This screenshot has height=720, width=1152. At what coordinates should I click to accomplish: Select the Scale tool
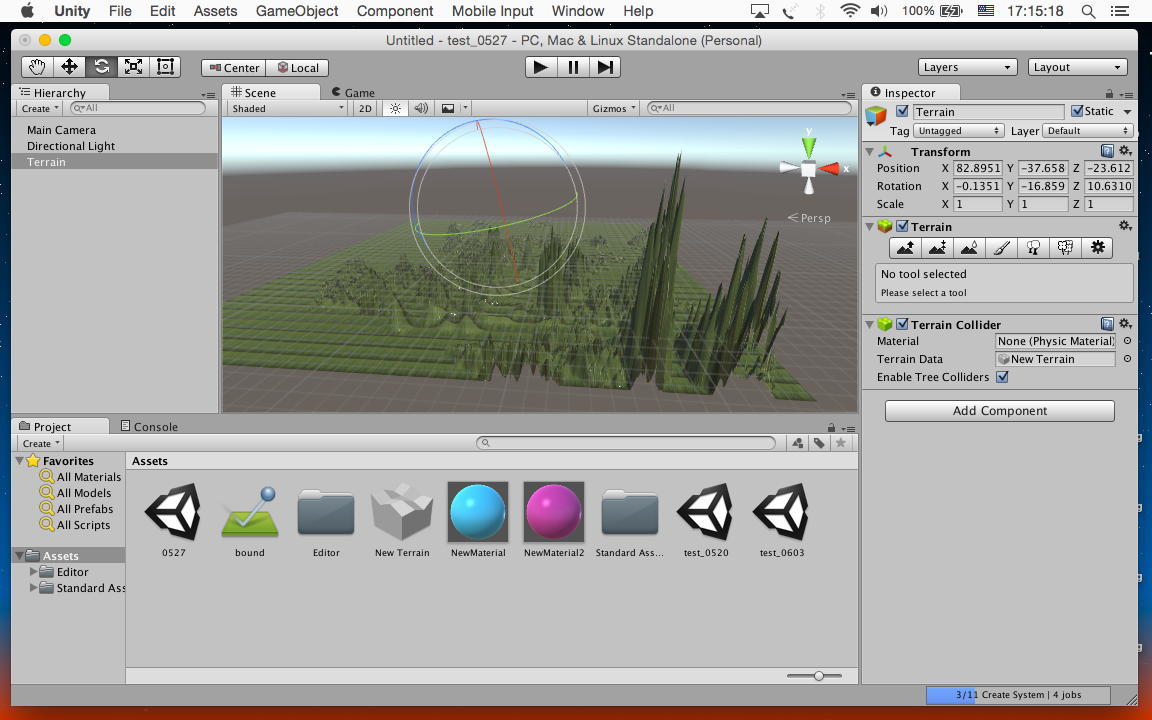(x=133, y=67)
